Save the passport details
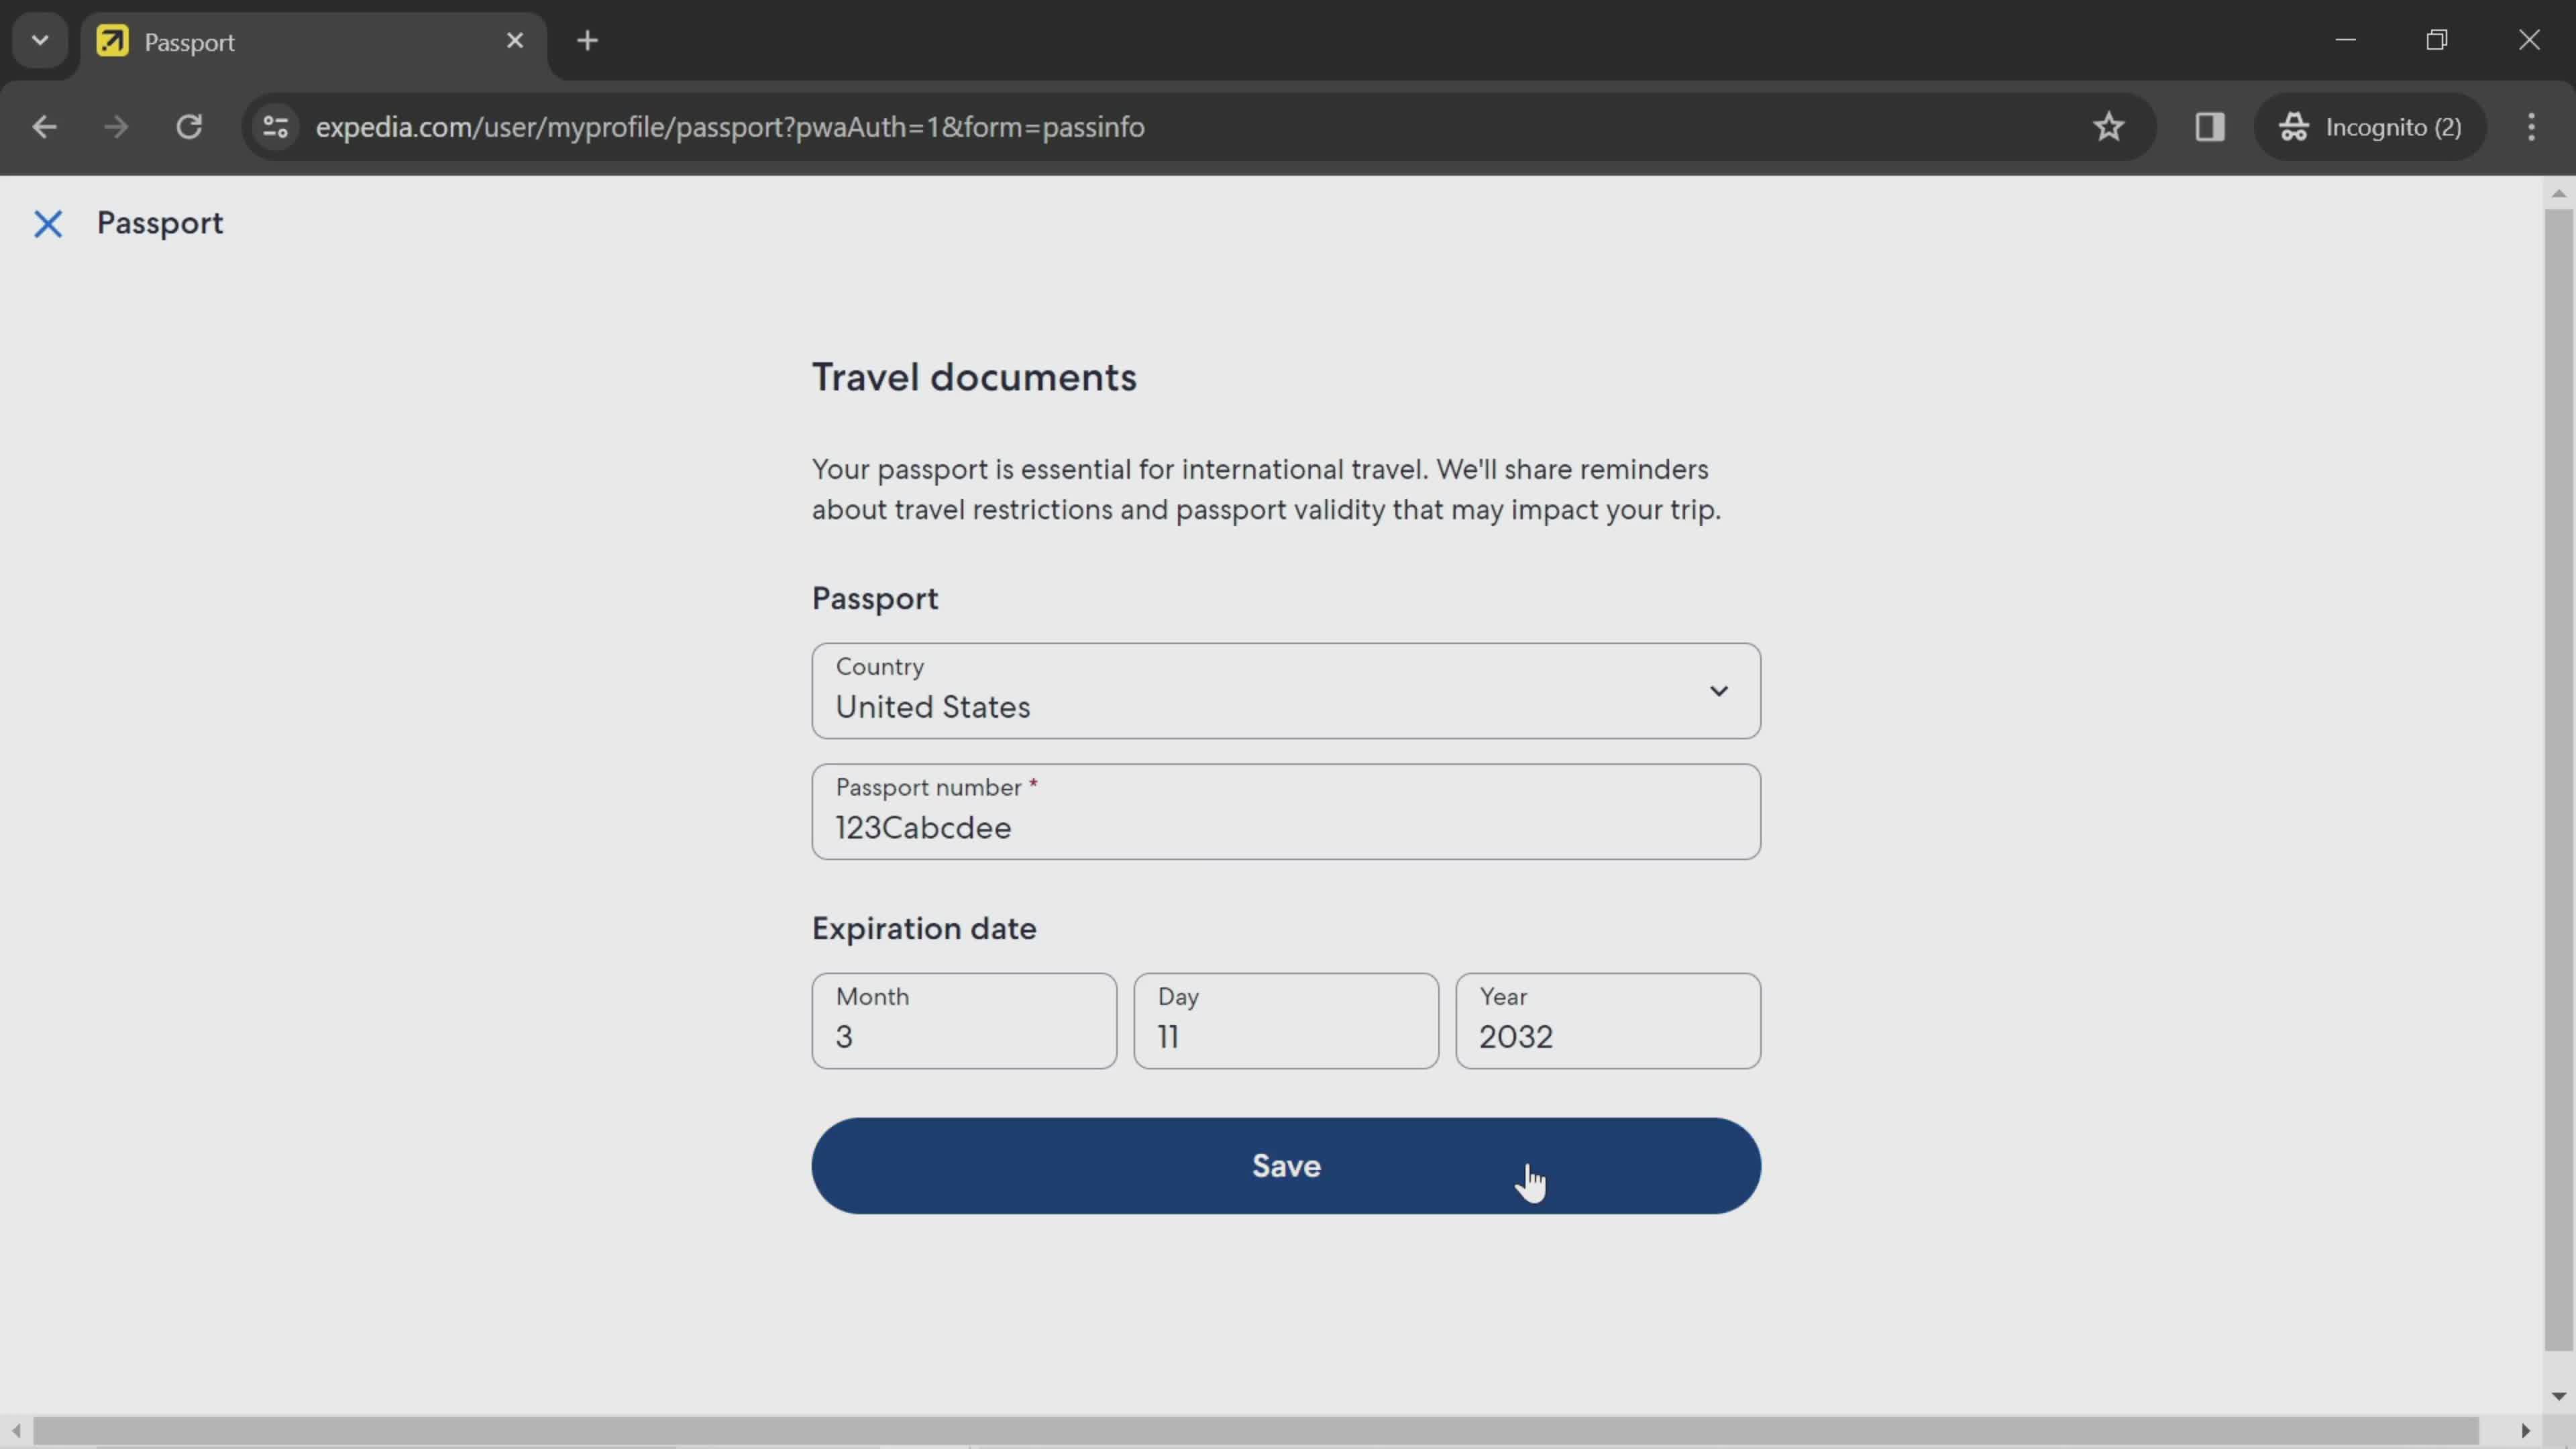This screenshot has width=2576, height=1449. click(x=1286, y=1166)
